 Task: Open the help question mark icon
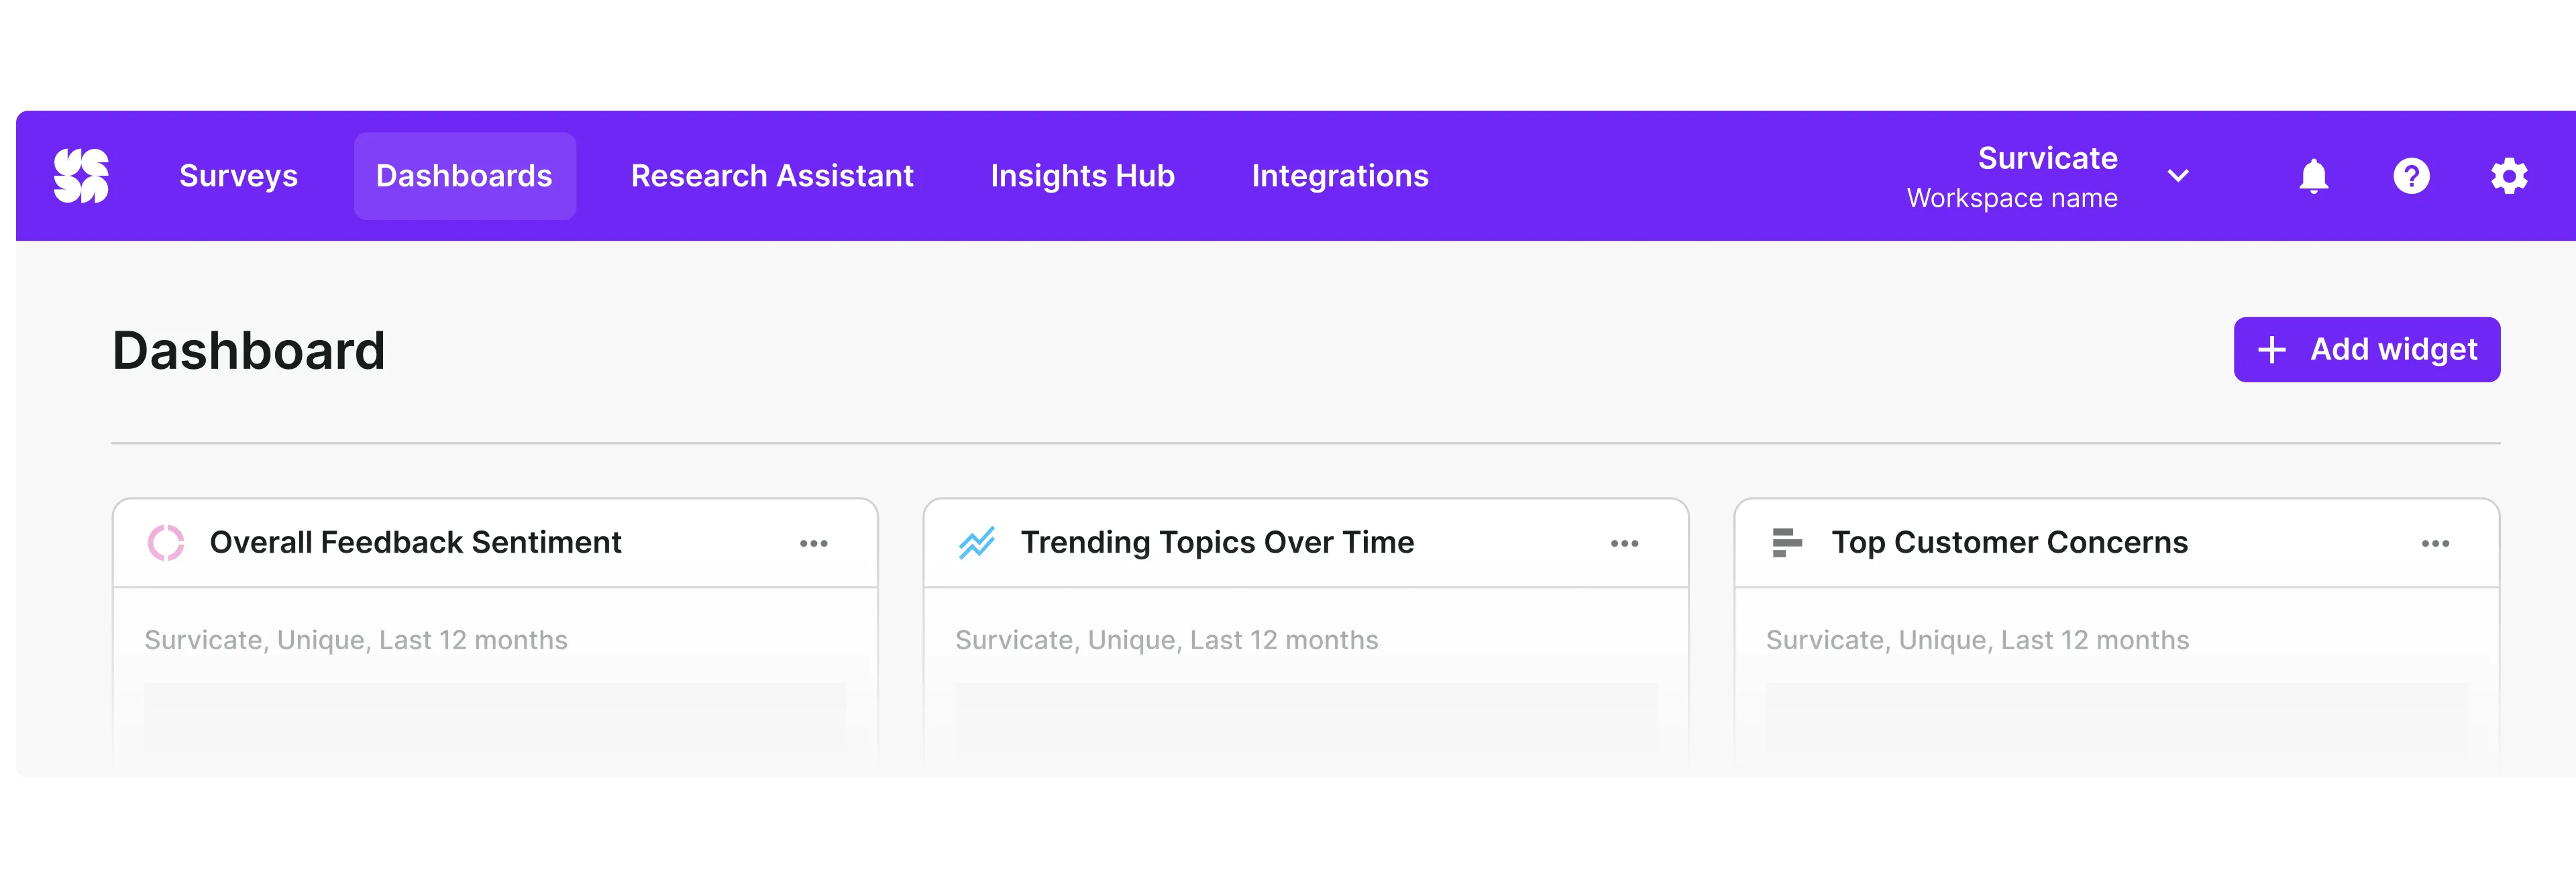pyautogui.click(x=2411, y=176)
